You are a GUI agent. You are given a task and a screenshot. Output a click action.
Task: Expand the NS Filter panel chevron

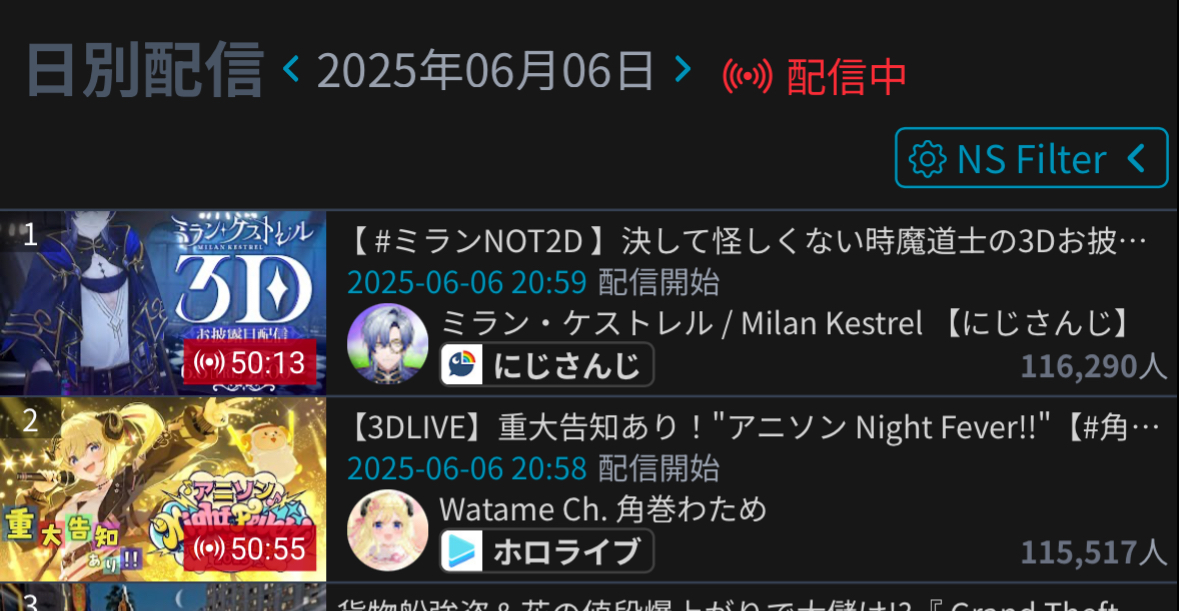[x=1137, y=159]
